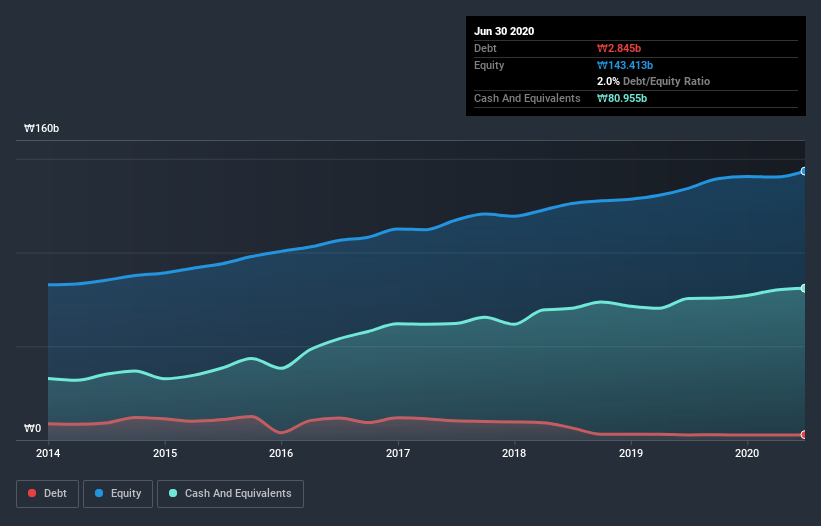
Task: Click the Jun 30 2020 tooltip date
Action: (x=504, y=31)
